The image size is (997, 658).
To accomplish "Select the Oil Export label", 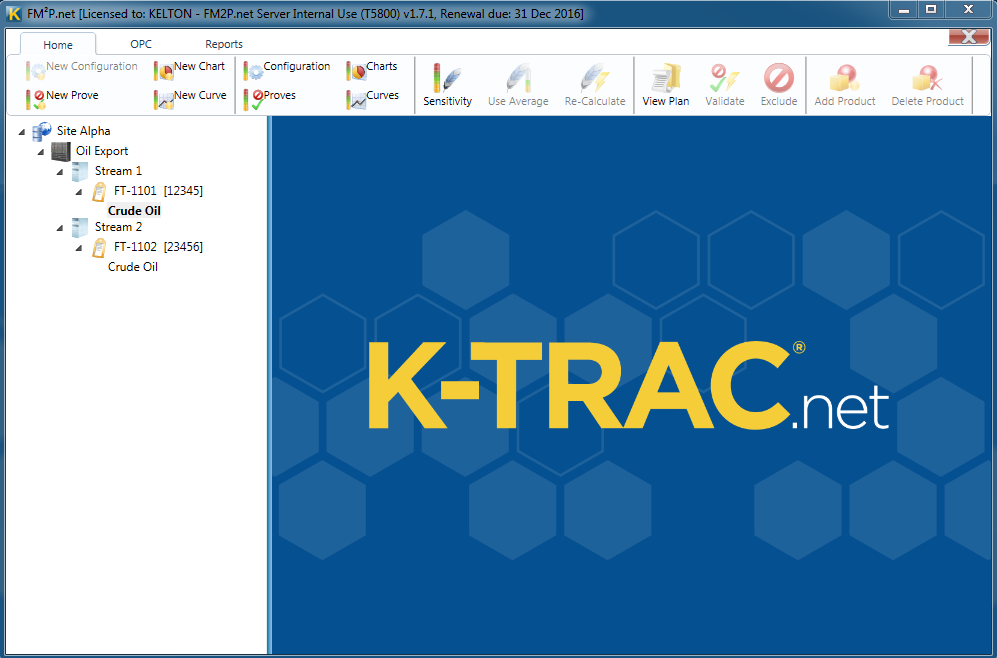I will [102, 151].
